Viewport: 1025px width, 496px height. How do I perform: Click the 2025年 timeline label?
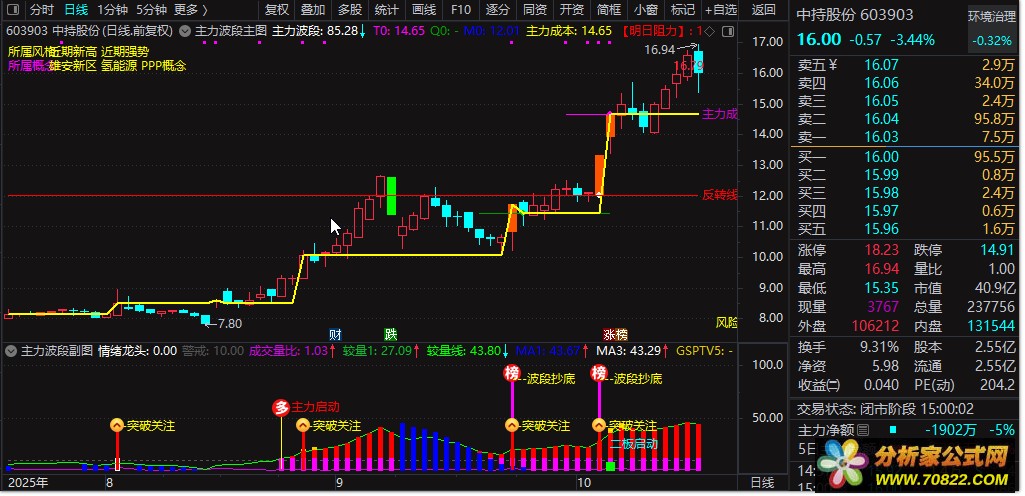[27, 483]
